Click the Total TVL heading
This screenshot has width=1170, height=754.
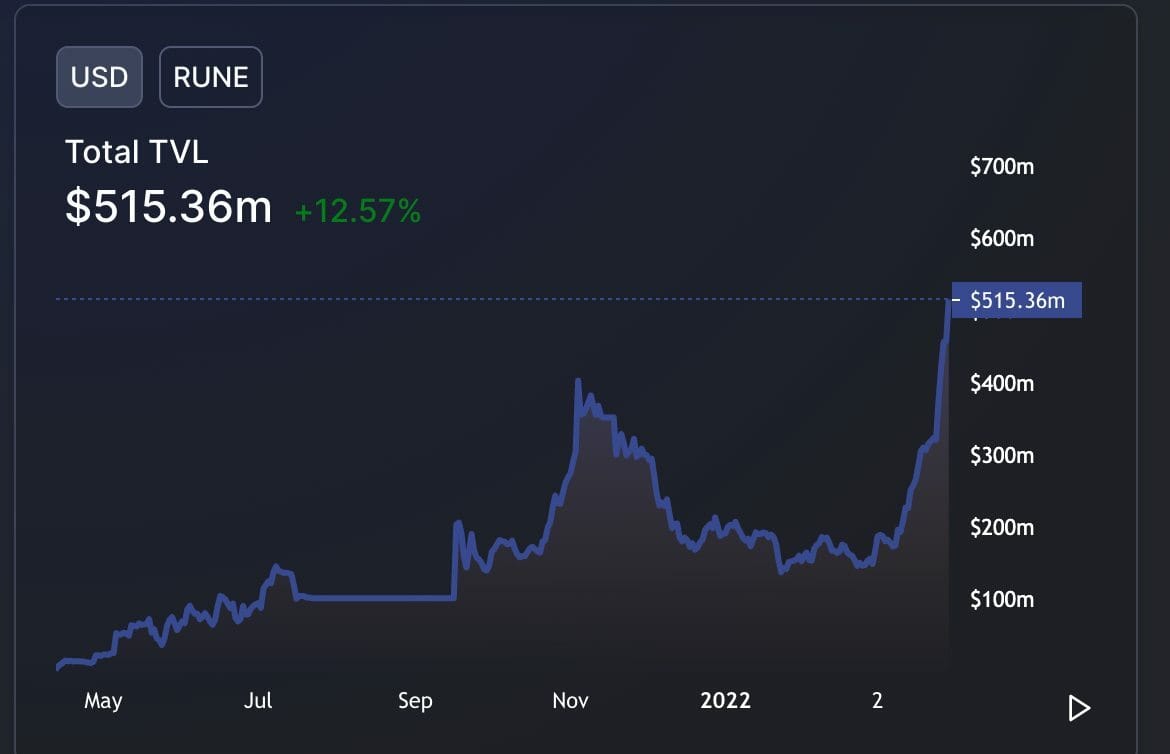point(137,152)
